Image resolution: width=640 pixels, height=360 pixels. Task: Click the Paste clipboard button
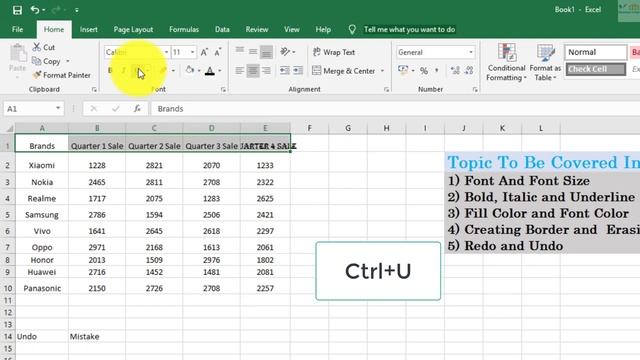(18, 58)
